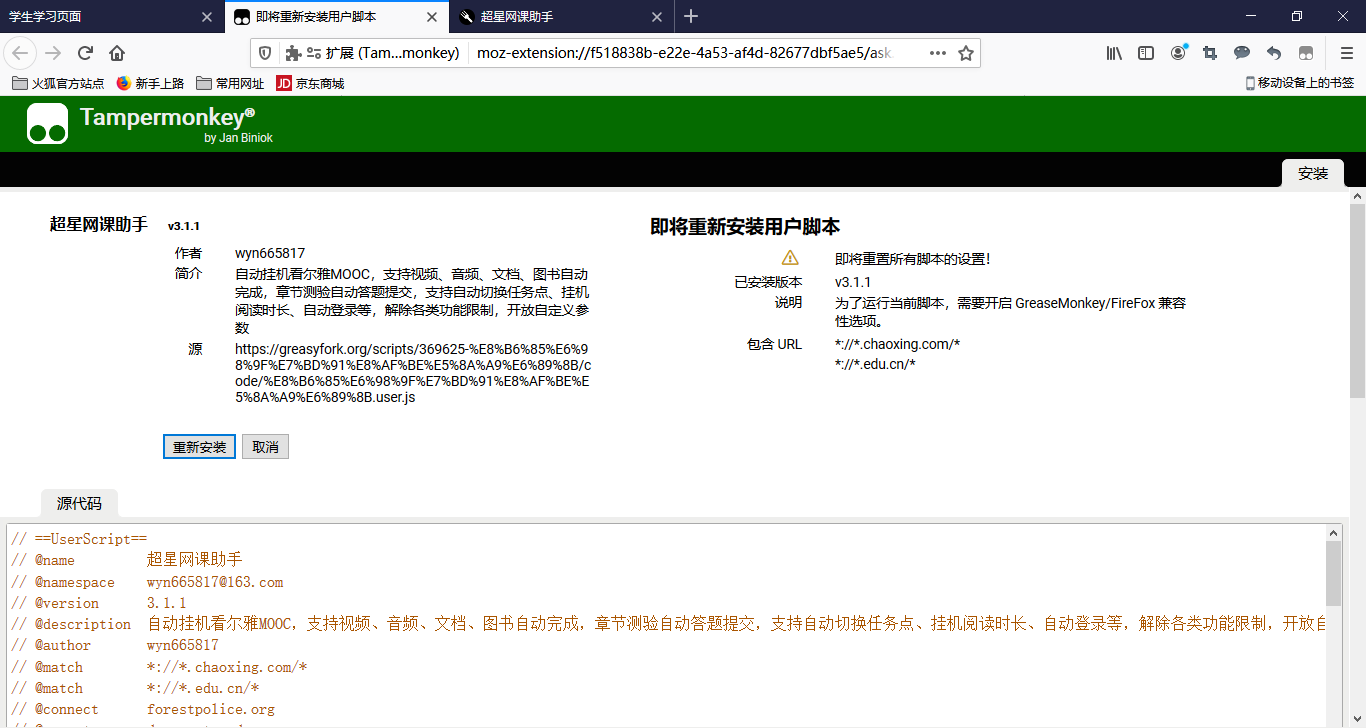
Task: Open the chat bubble extension icon
Action: click(1242, 53)
